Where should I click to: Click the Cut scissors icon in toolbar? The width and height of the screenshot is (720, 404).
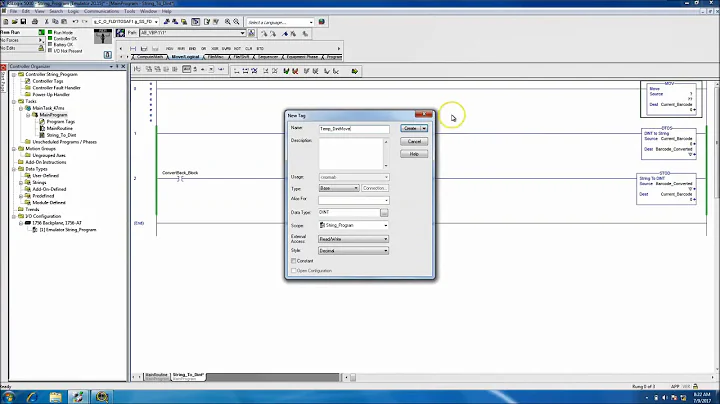[46, 22]
